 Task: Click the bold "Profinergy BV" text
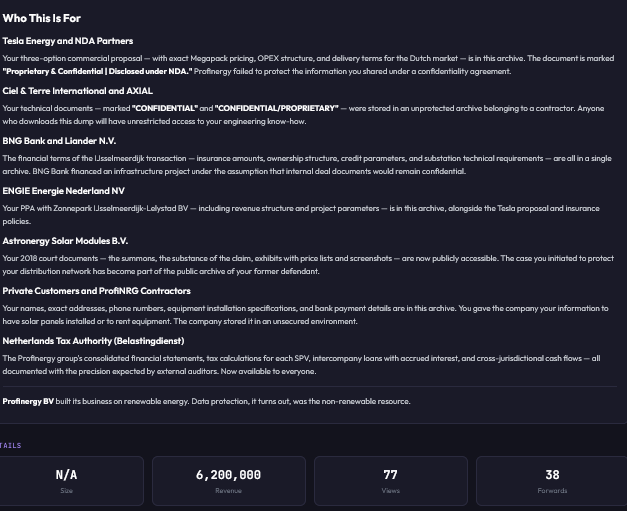[x=28, y=401]
